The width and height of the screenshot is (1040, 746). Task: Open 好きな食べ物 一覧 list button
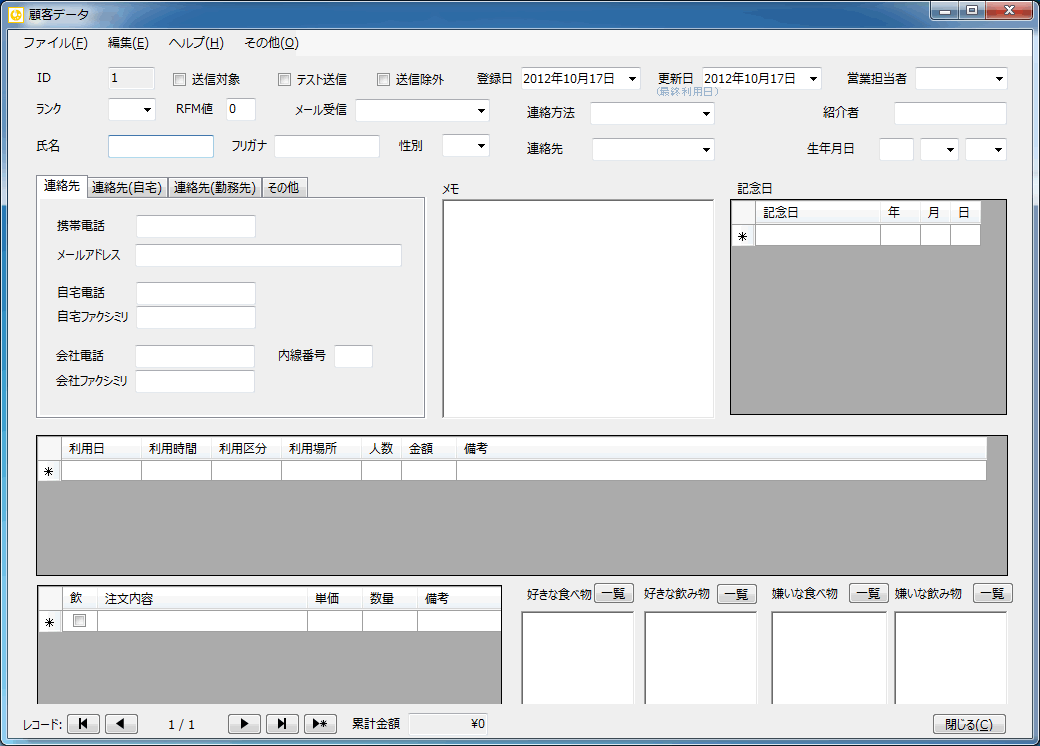[614, 593]
